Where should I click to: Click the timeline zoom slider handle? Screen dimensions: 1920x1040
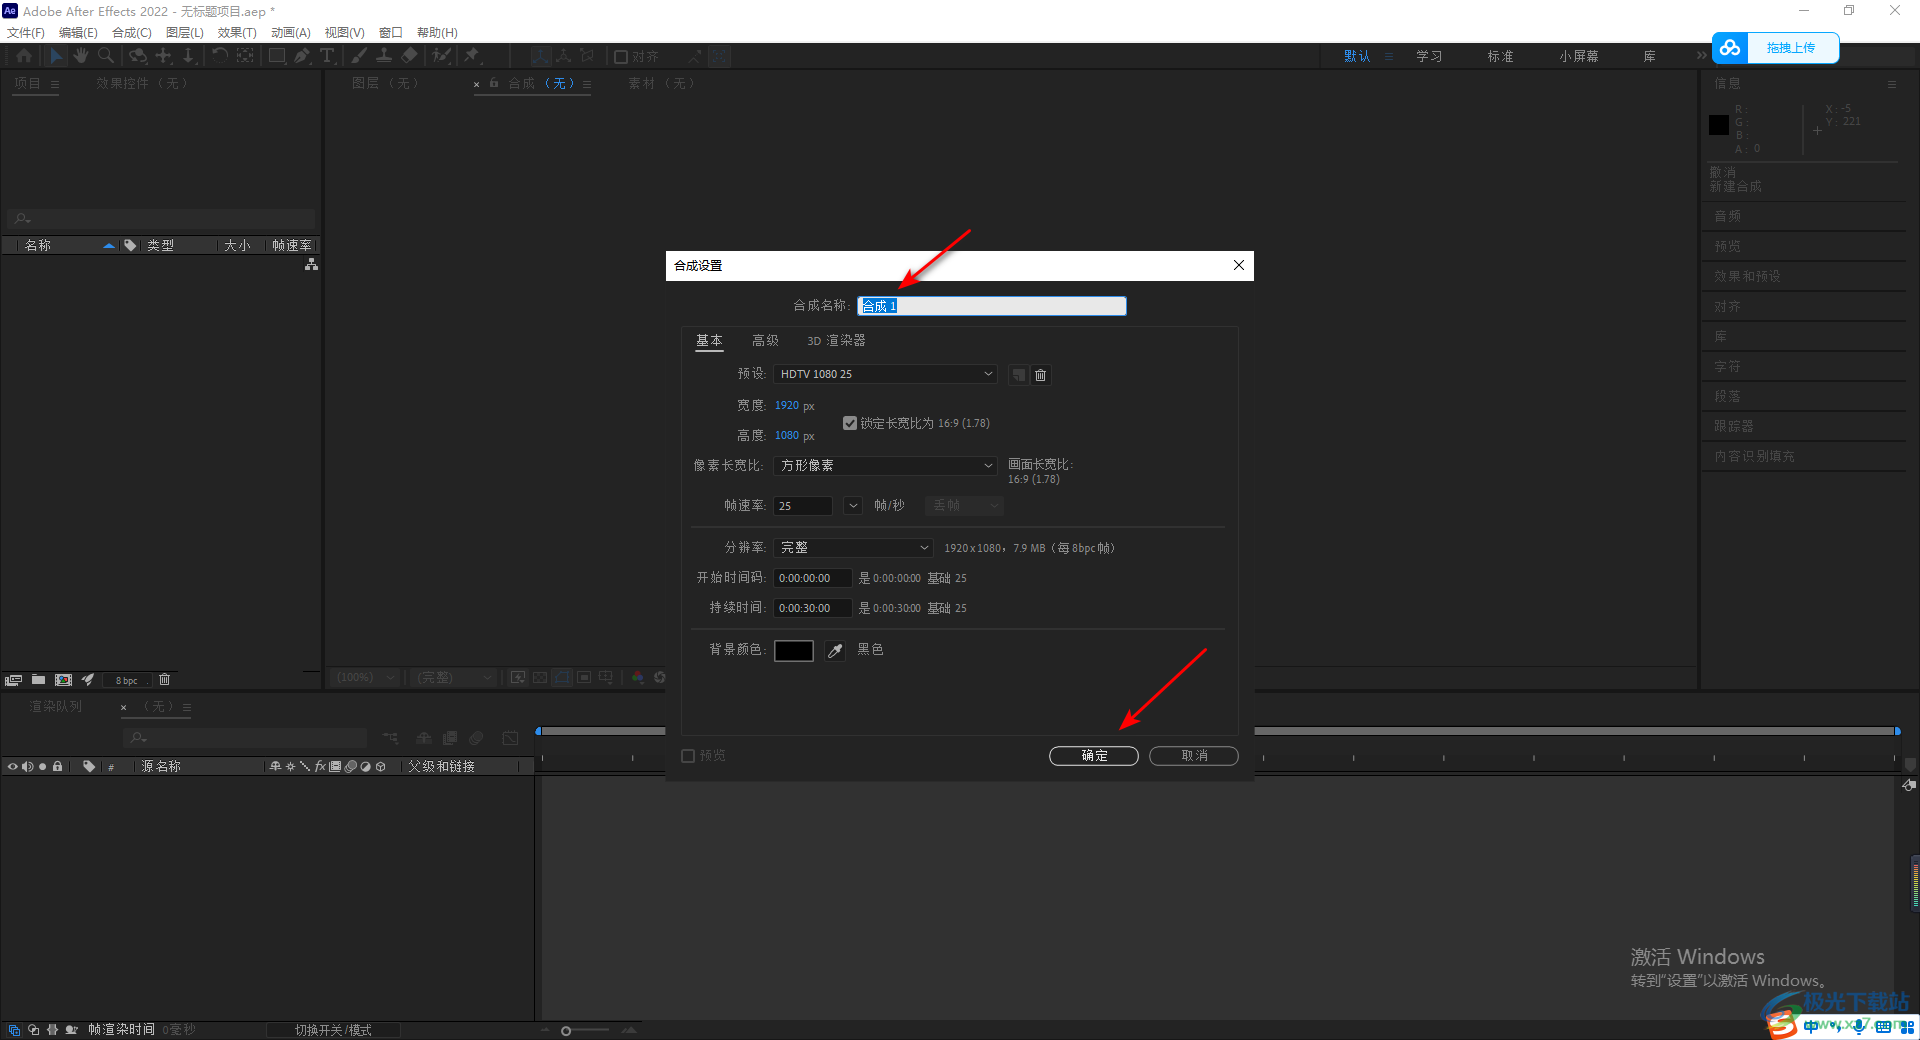tap(566, 1030)
